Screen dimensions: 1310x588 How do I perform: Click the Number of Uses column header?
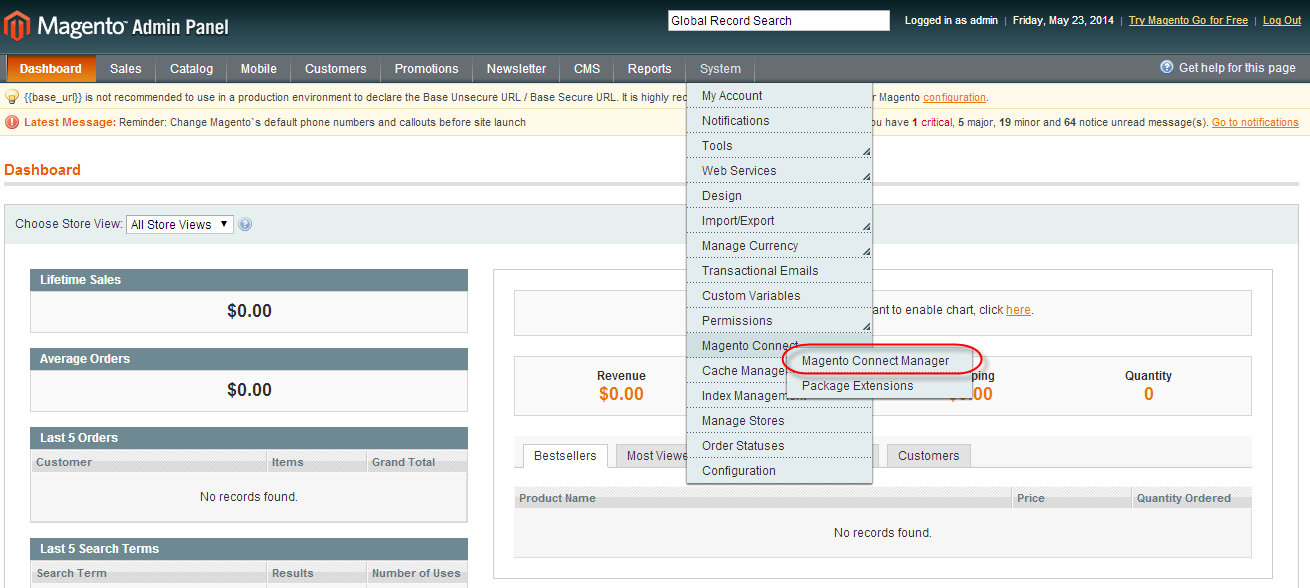(417, 573)
